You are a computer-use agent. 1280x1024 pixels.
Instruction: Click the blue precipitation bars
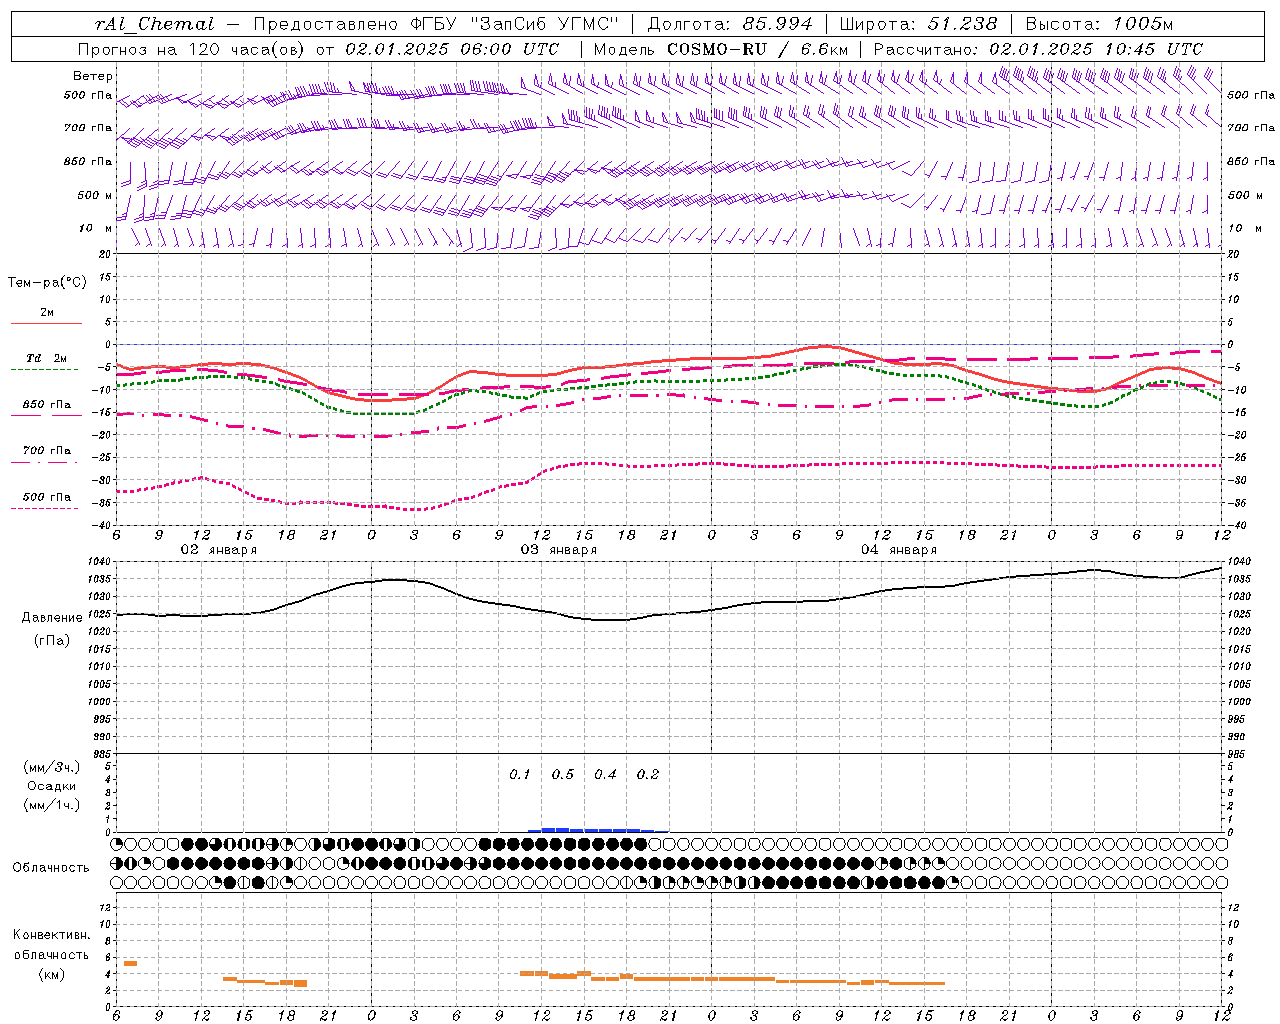click(x=596, y=830)
